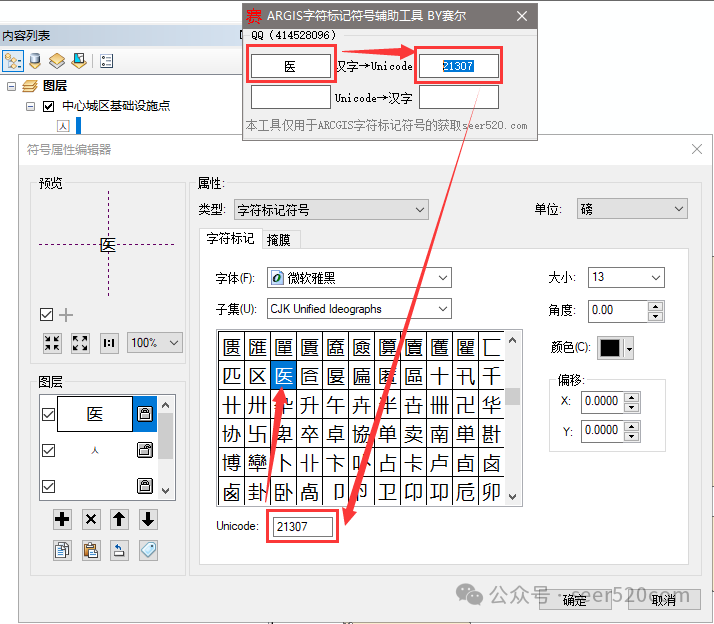Click the tag icon below layer list
The height and width of the screenshot is (624, 714).
pos(148,551)
